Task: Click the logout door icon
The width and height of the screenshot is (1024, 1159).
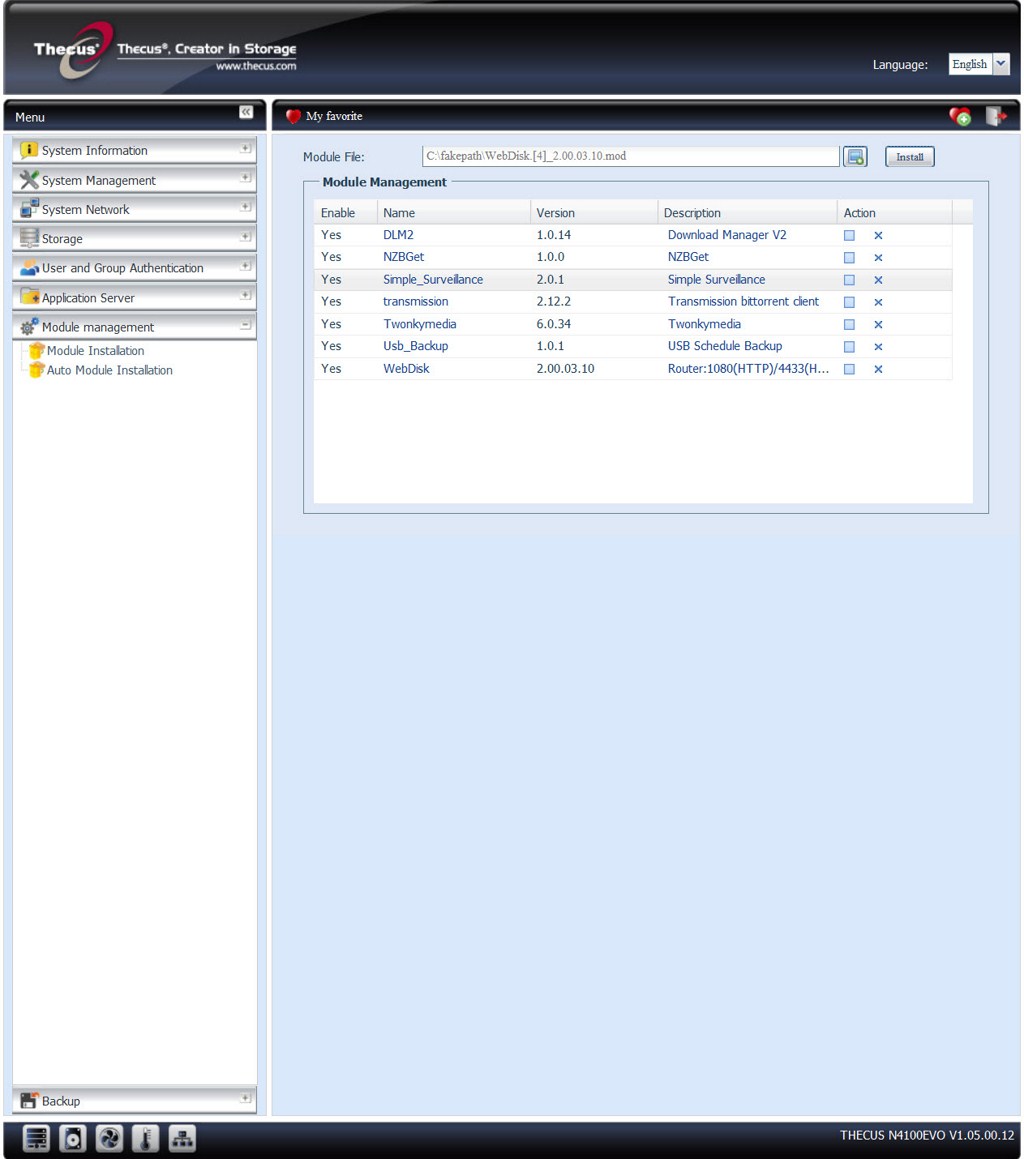Action: pos(995,116)
